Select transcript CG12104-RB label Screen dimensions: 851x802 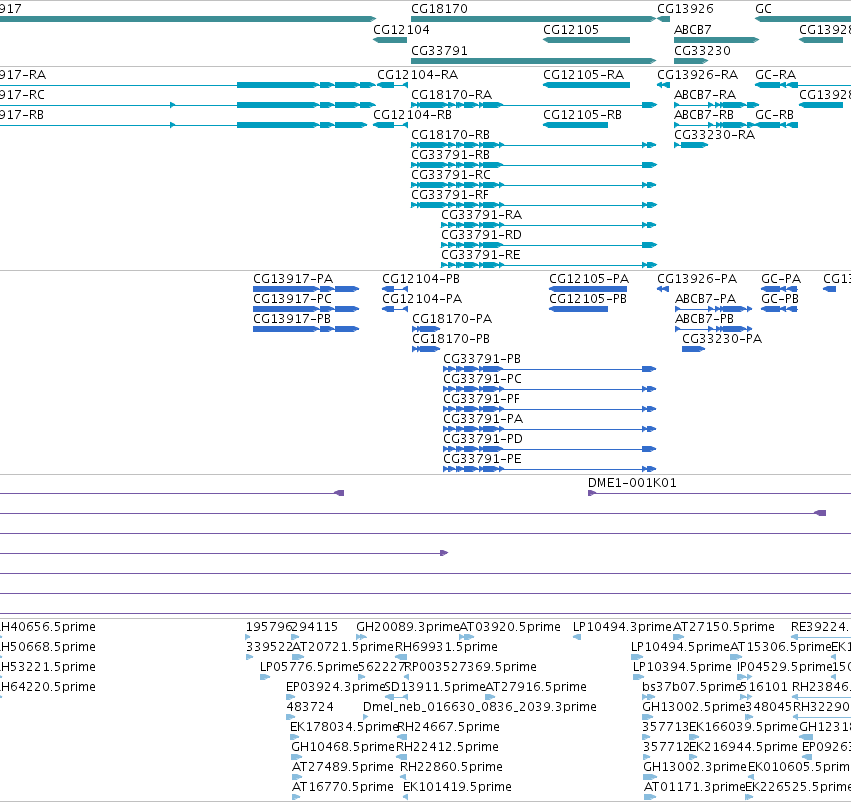pyautogui.click(x=412, y=114)
